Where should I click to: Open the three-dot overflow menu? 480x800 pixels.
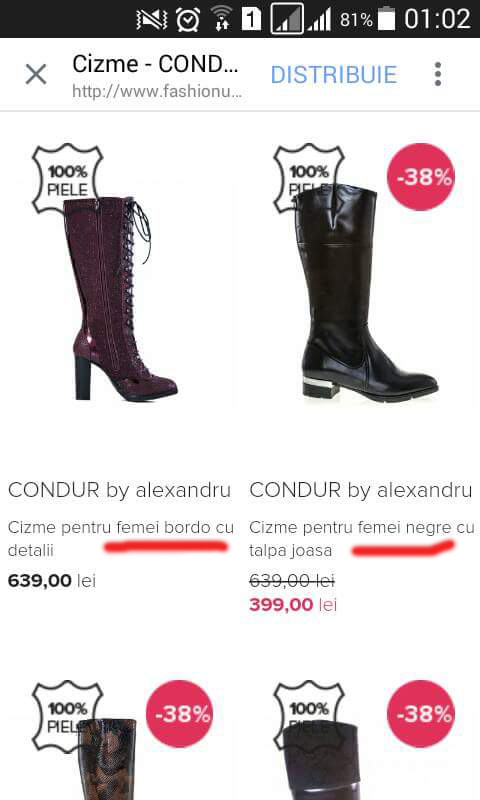point(437,74)
